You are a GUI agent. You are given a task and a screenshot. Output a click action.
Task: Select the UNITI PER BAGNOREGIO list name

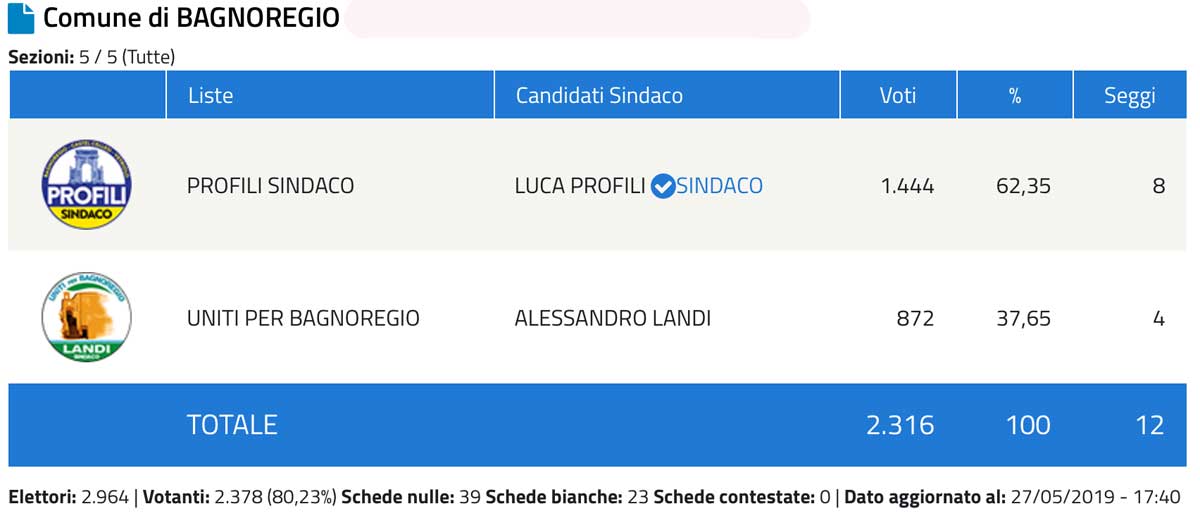[303, 319]
